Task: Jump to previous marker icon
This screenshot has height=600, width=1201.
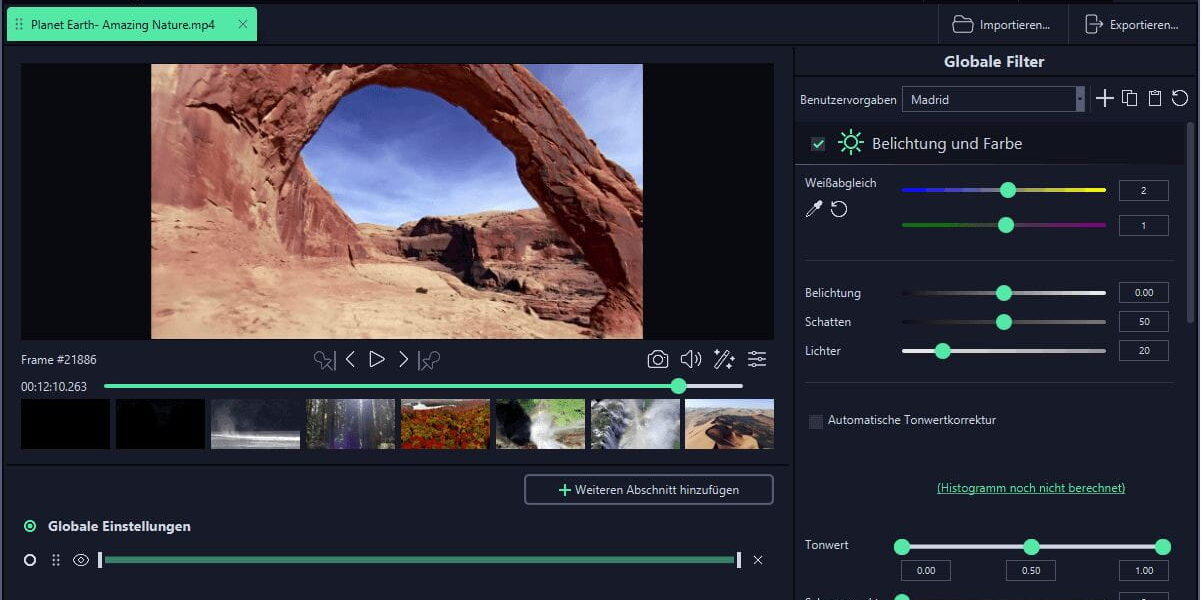Action: pos(324,360)
